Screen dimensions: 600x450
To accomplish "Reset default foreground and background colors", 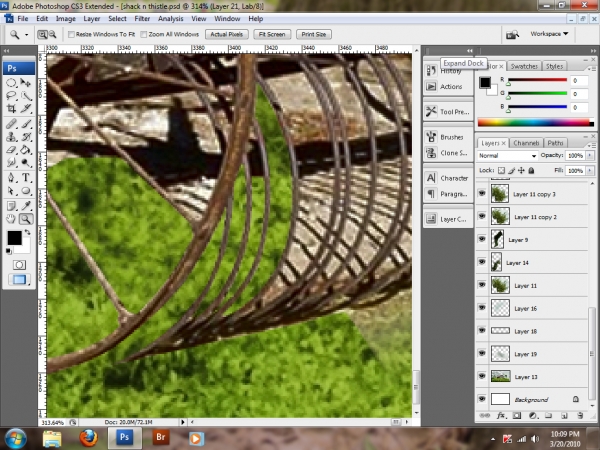I will (x=8, y=251).
